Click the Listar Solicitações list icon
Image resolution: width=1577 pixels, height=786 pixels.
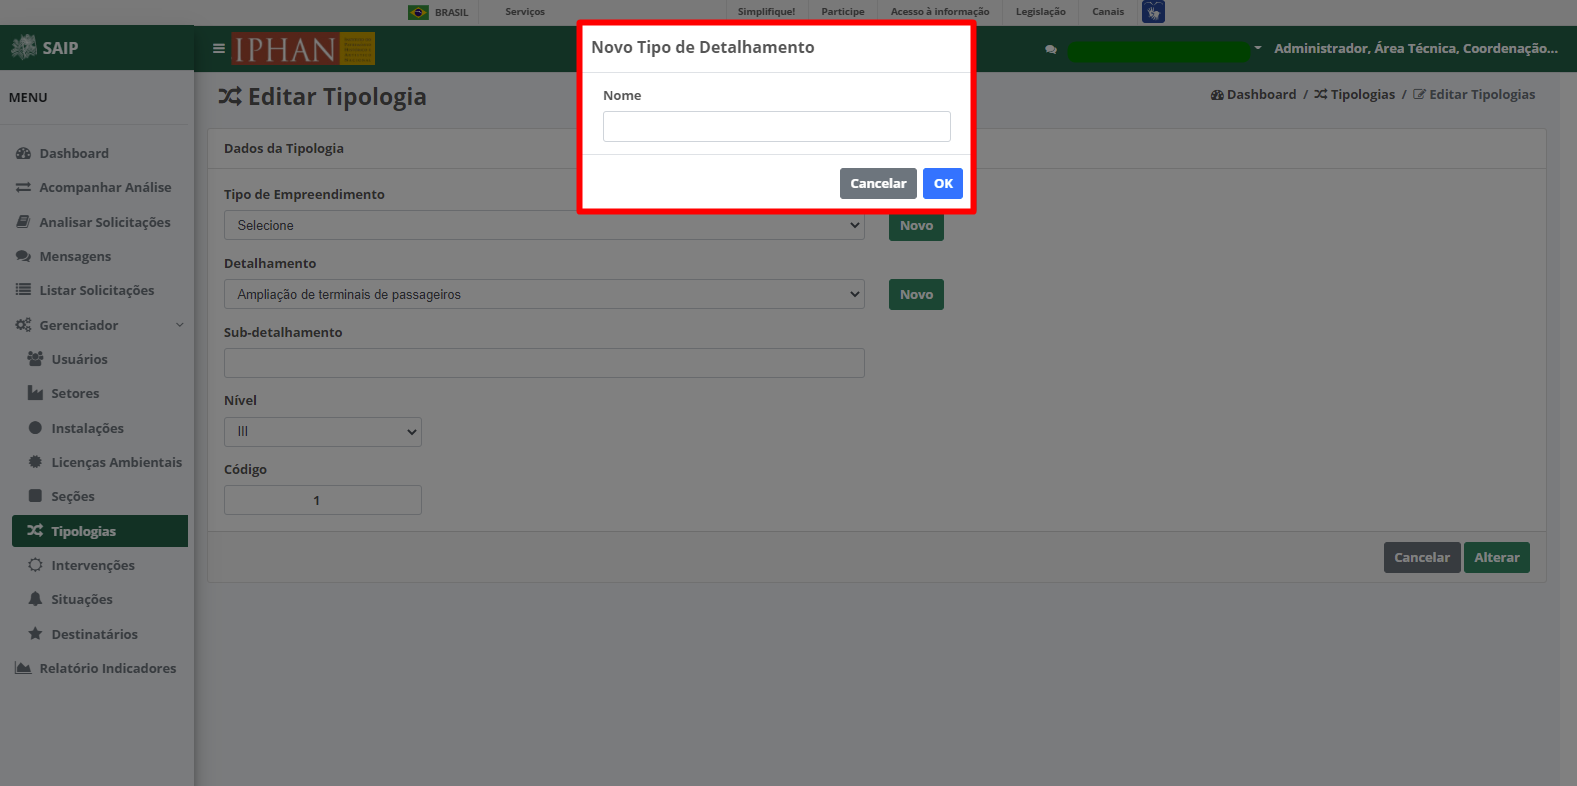click(23, 290)
